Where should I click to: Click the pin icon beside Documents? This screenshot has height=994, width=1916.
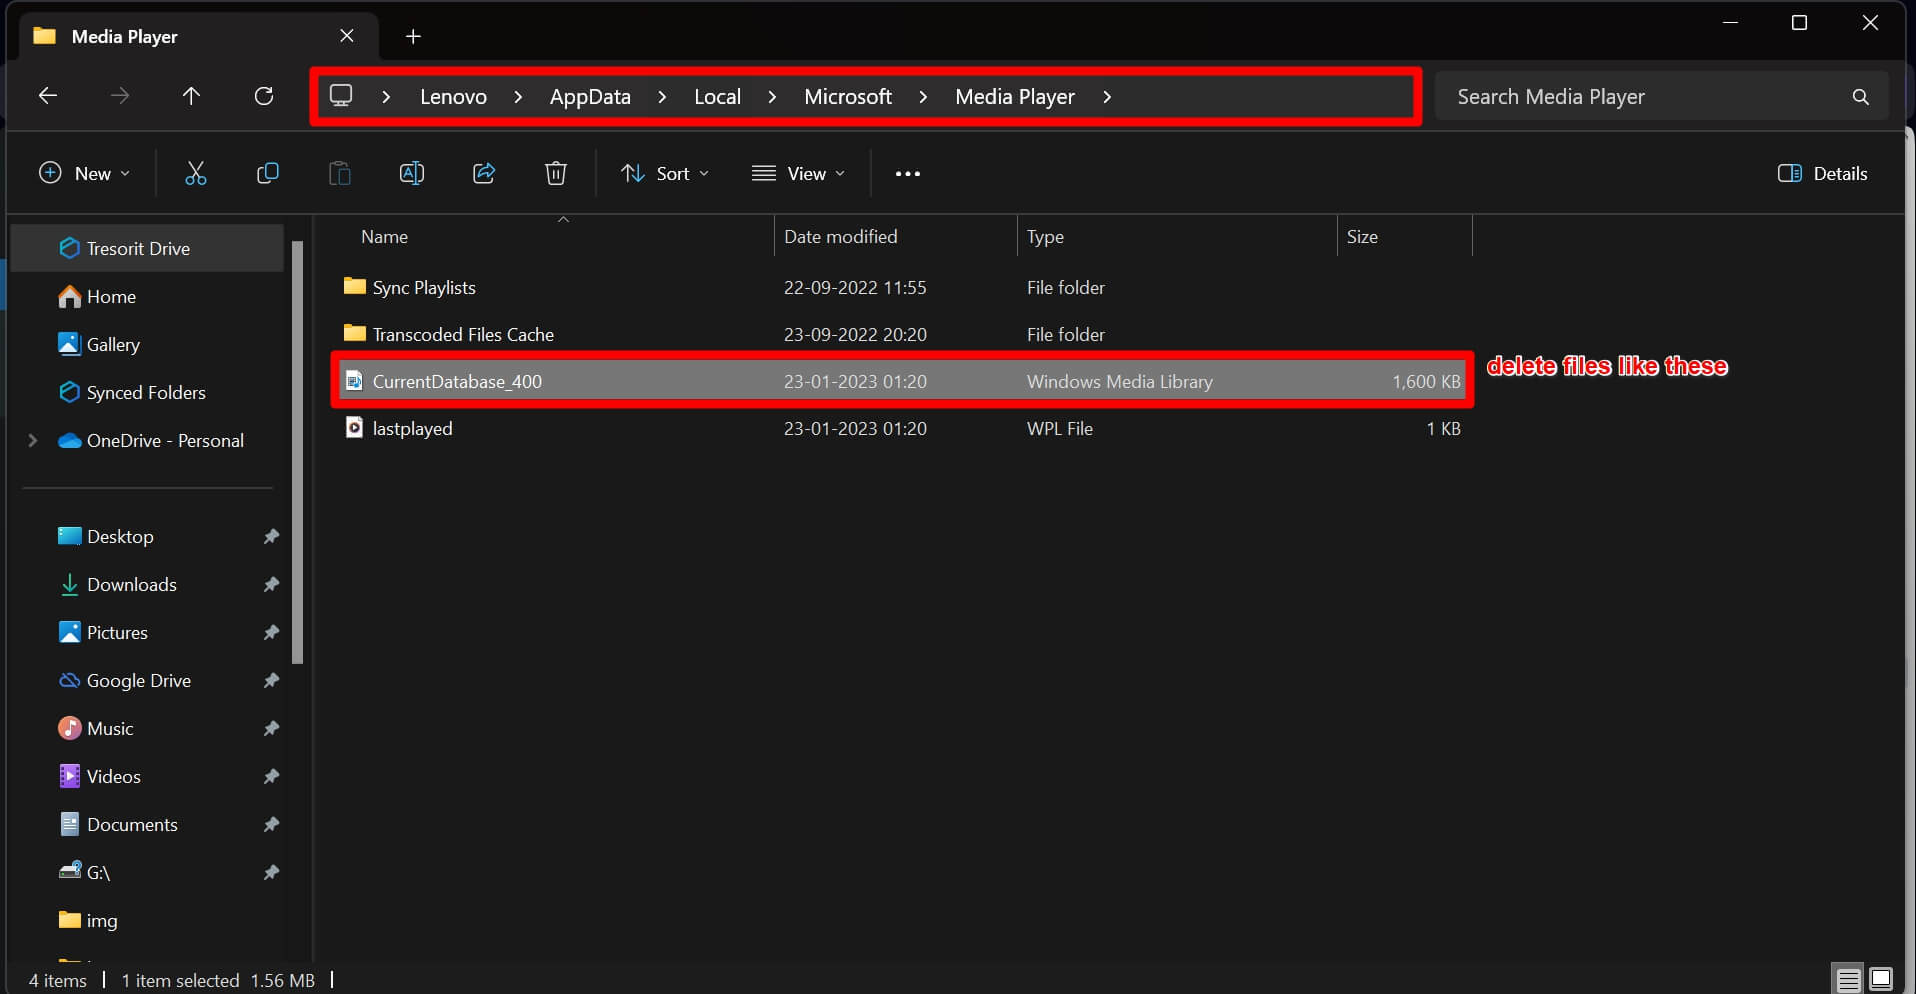point(271,825)
